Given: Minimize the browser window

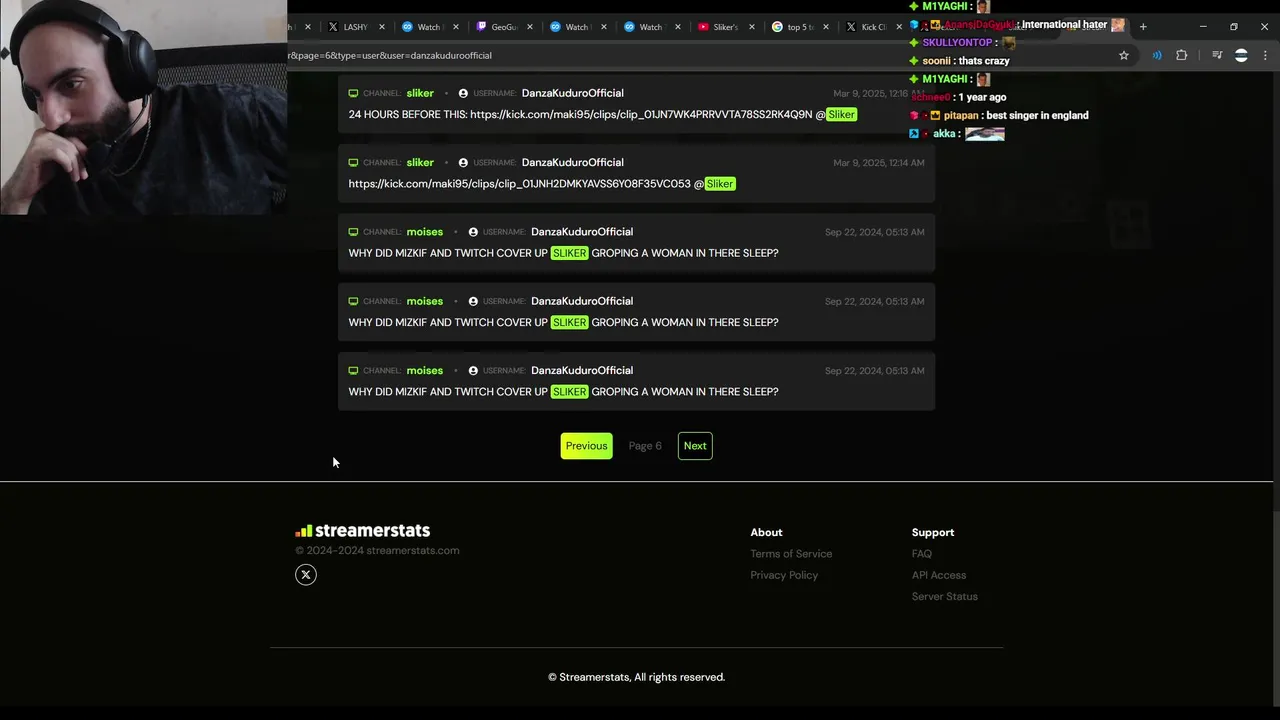Looking at the screenshot, I should tap(1203, 27).
